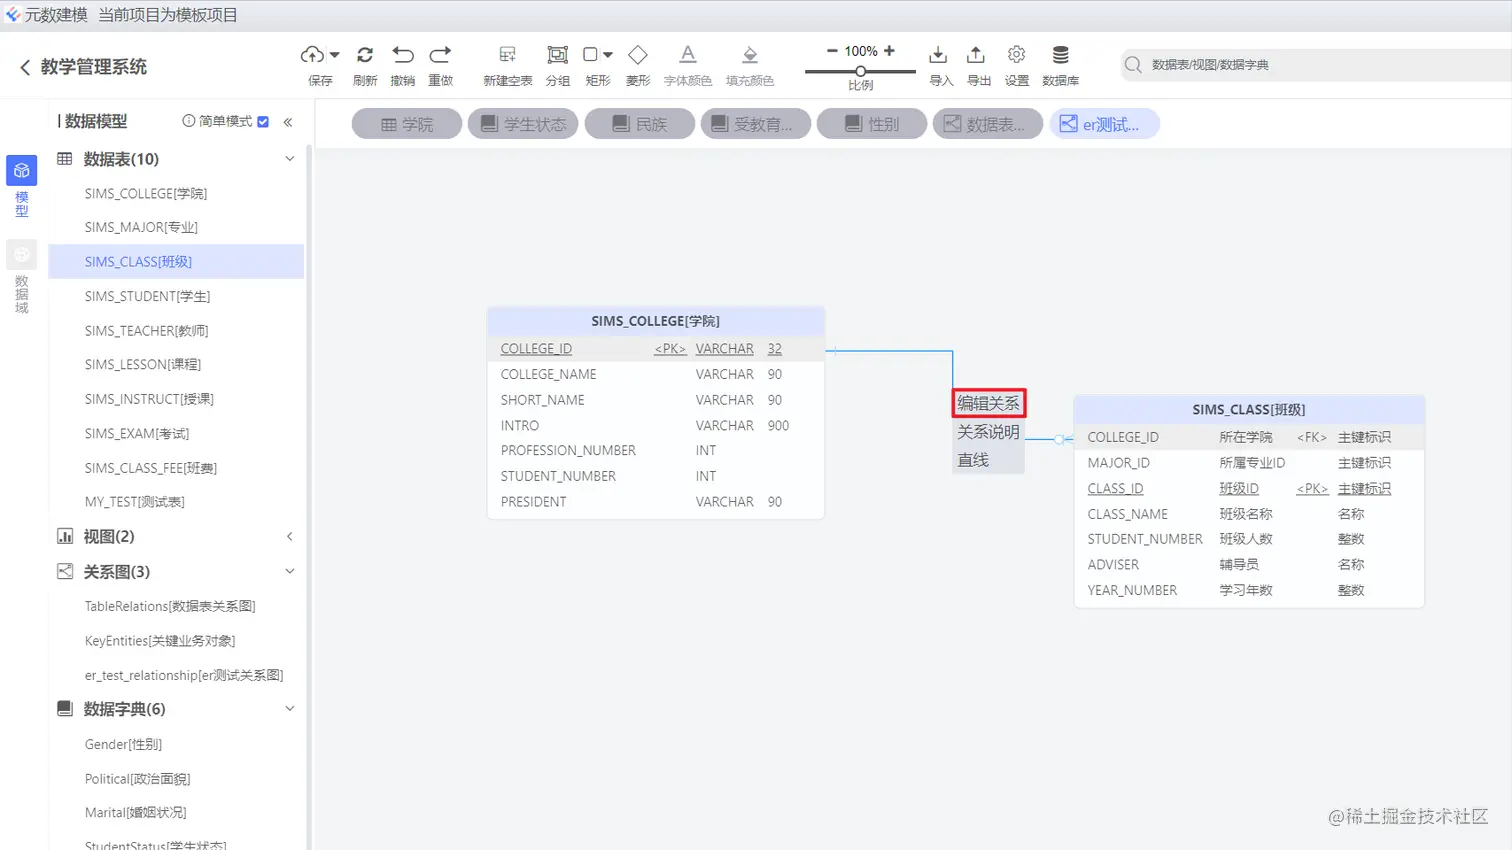Image resolution: width=1512 pixels, height=850 pixels.
Task: Switch to the 性别 tab
Action: point(871,124)
